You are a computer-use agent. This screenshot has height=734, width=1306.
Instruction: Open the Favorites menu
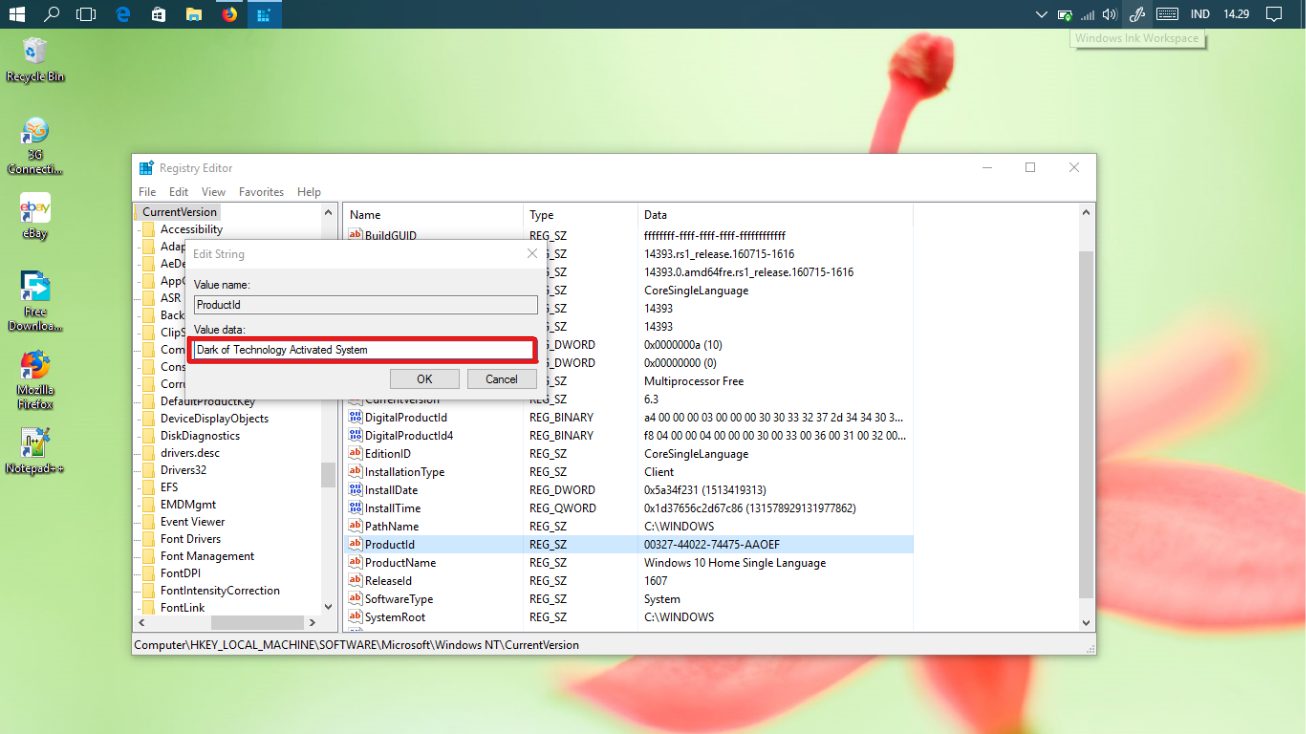(x=260, y=191)
